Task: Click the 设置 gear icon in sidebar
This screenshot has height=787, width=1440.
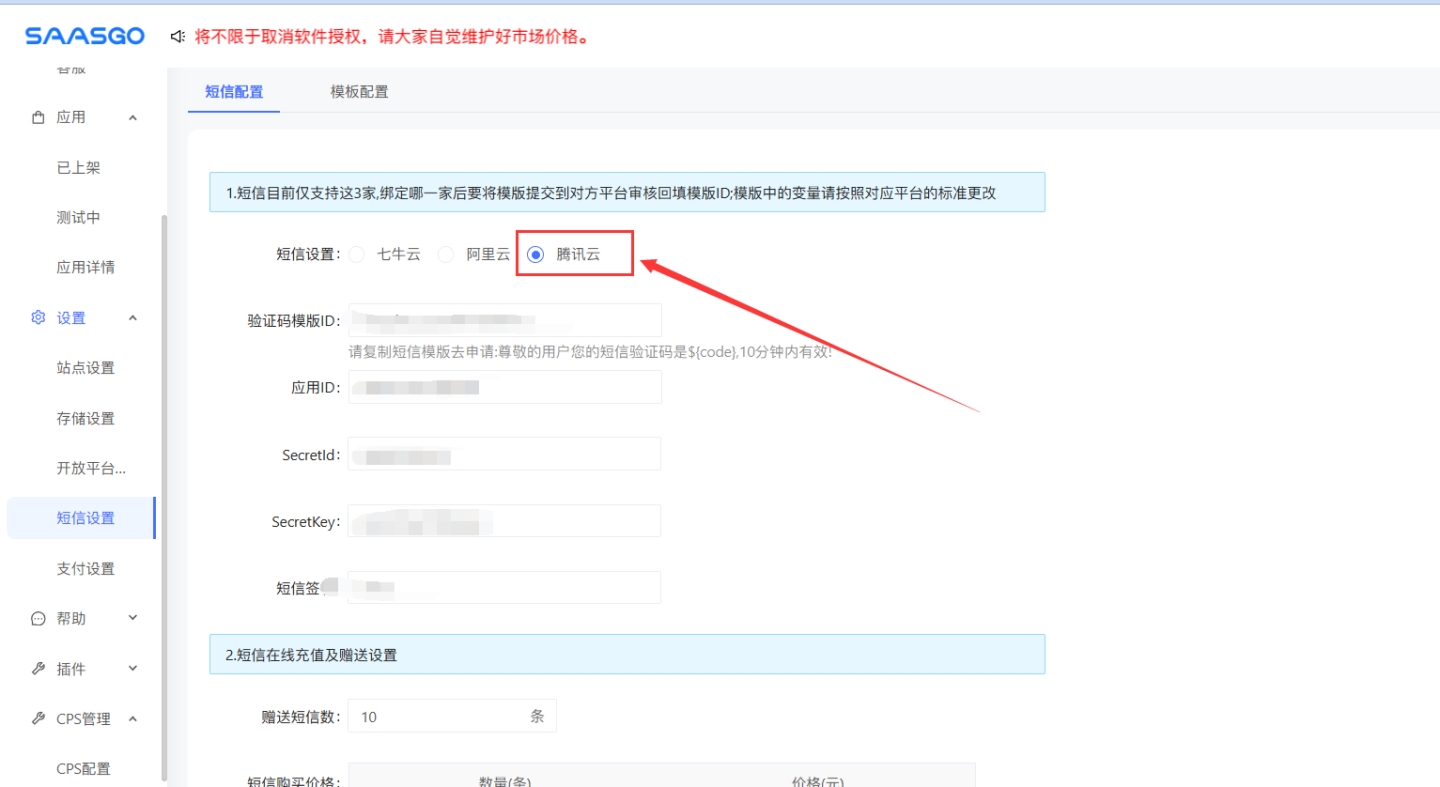Action: point(39,318)
